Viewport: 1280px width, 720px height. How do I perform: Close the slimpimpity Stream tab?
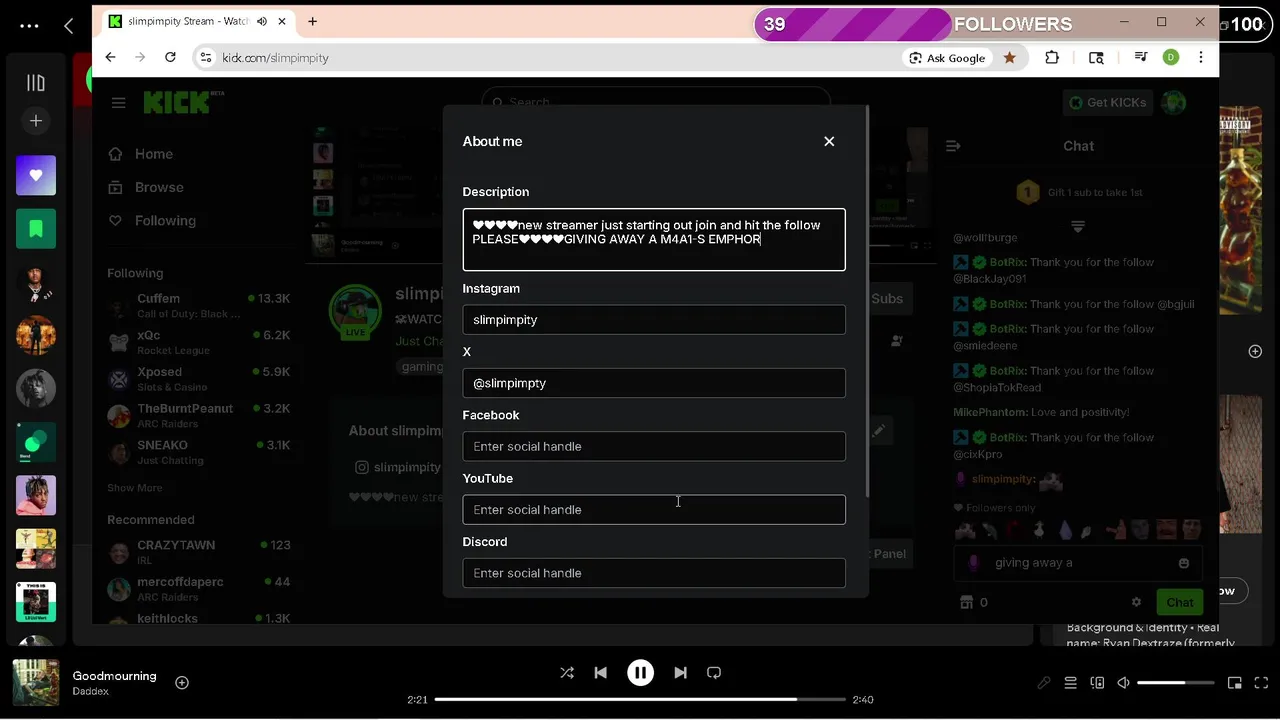point(283,21)
